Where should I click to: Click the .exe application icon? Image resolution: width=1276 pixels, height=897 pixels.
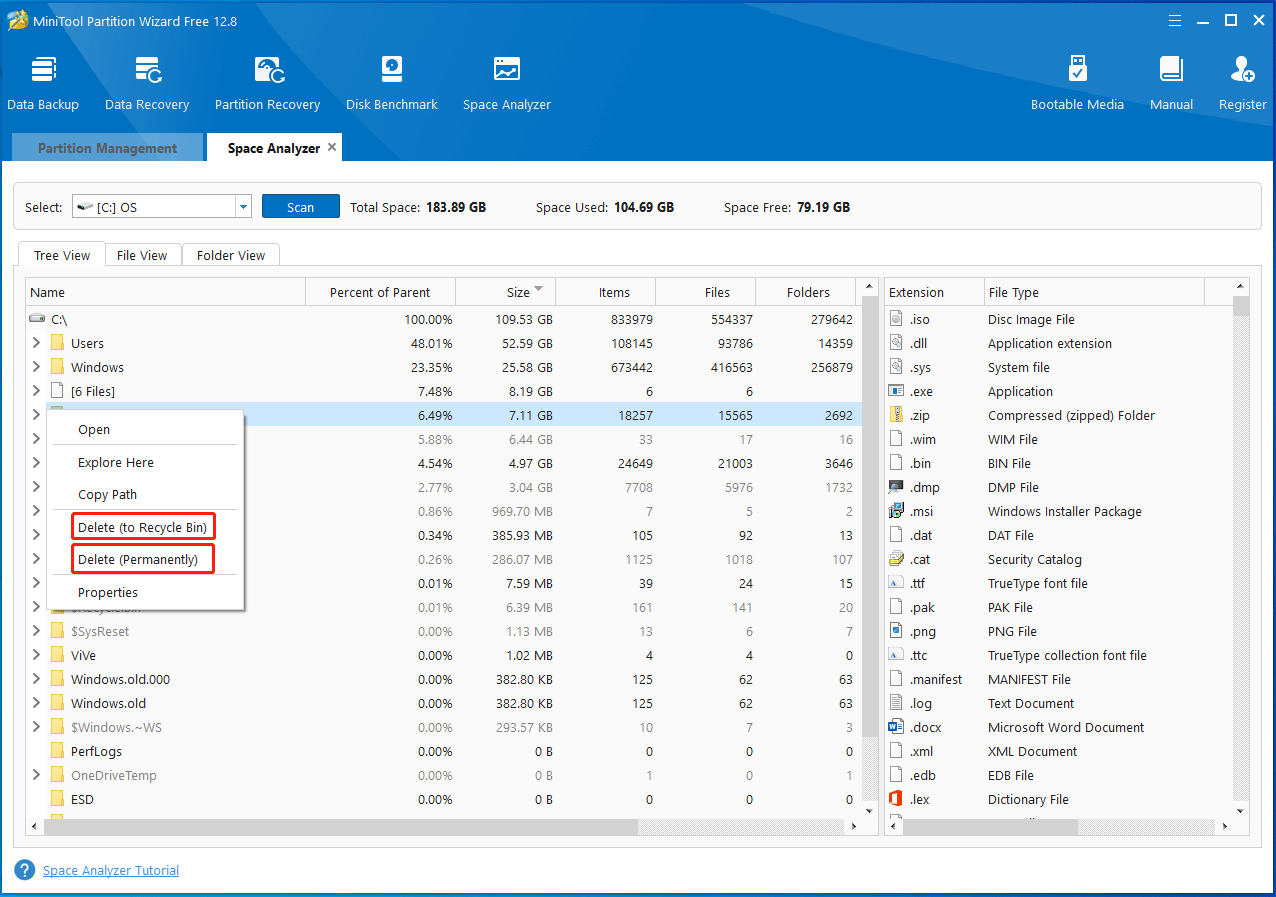(896, 391)
